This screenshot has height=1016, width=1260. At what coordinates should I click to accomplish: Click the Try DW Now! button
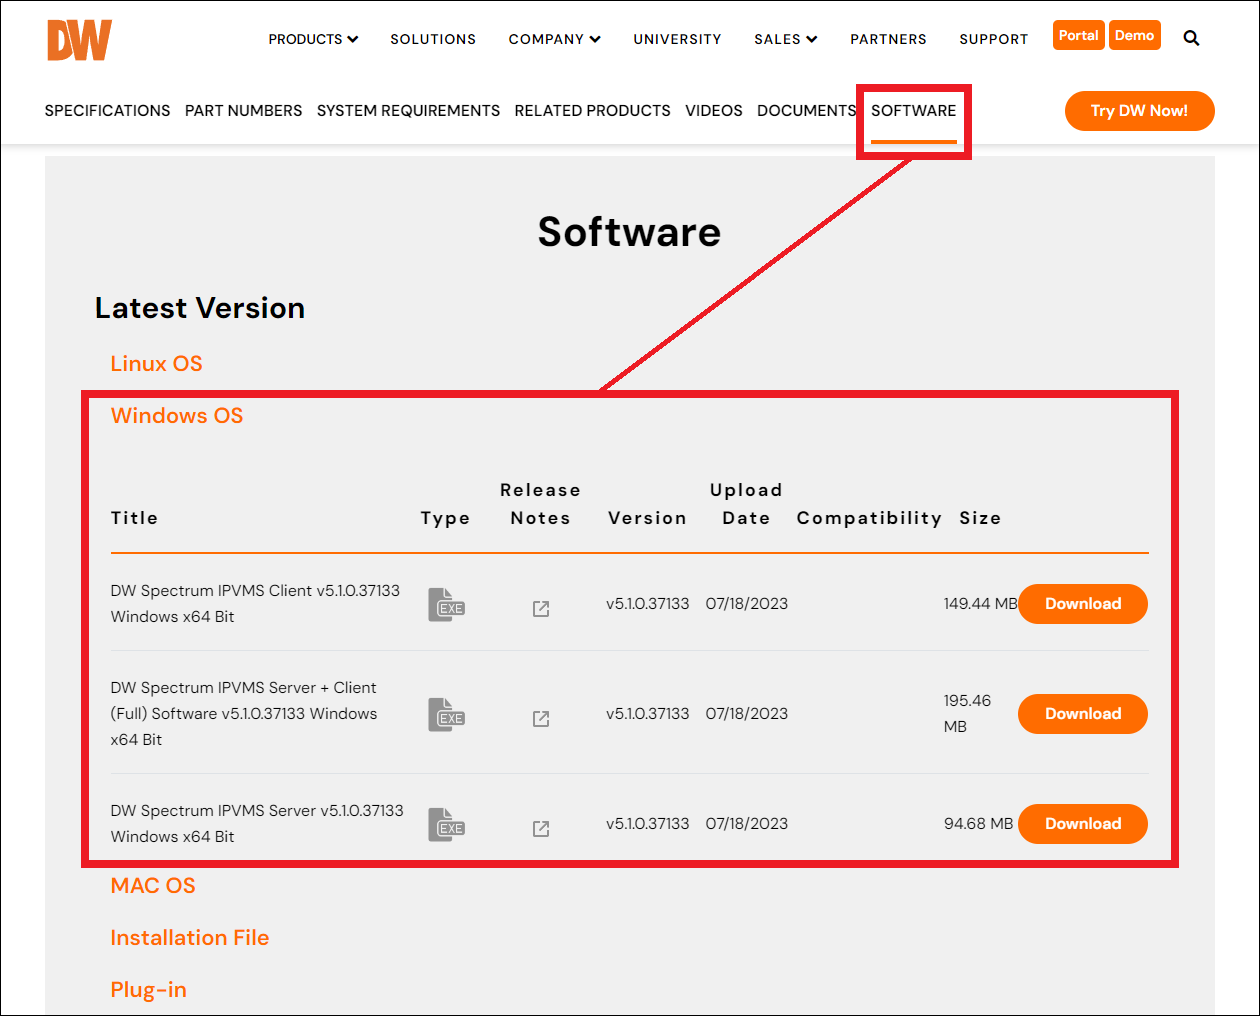(x=1139, y=111)
